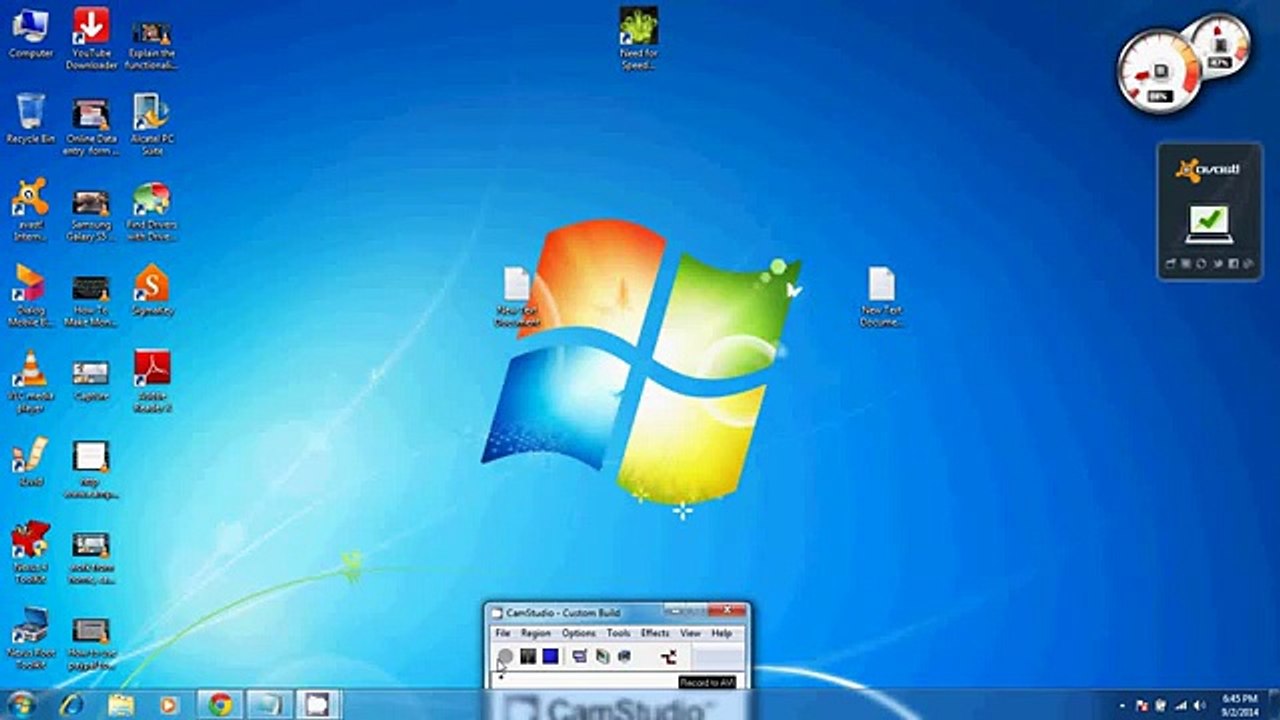
Task: Open the Windows Start menu
Action: click(x=20, y=704)
